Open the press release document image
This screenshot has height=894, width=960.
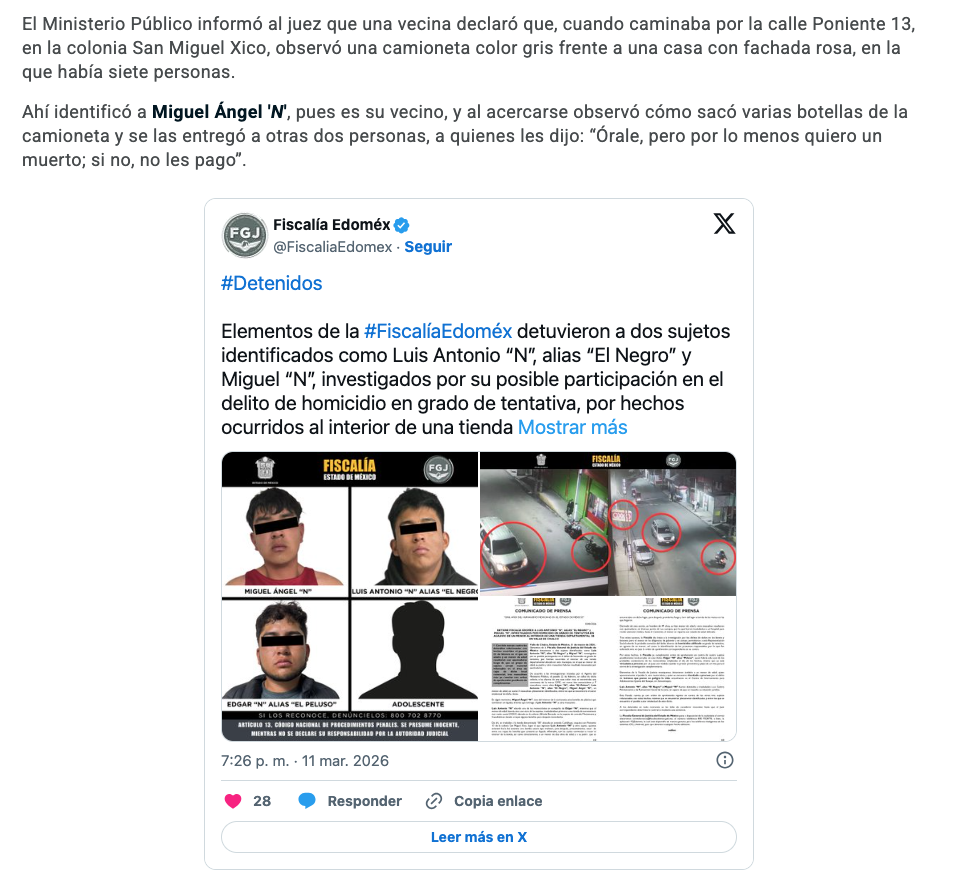coord(608,669)
